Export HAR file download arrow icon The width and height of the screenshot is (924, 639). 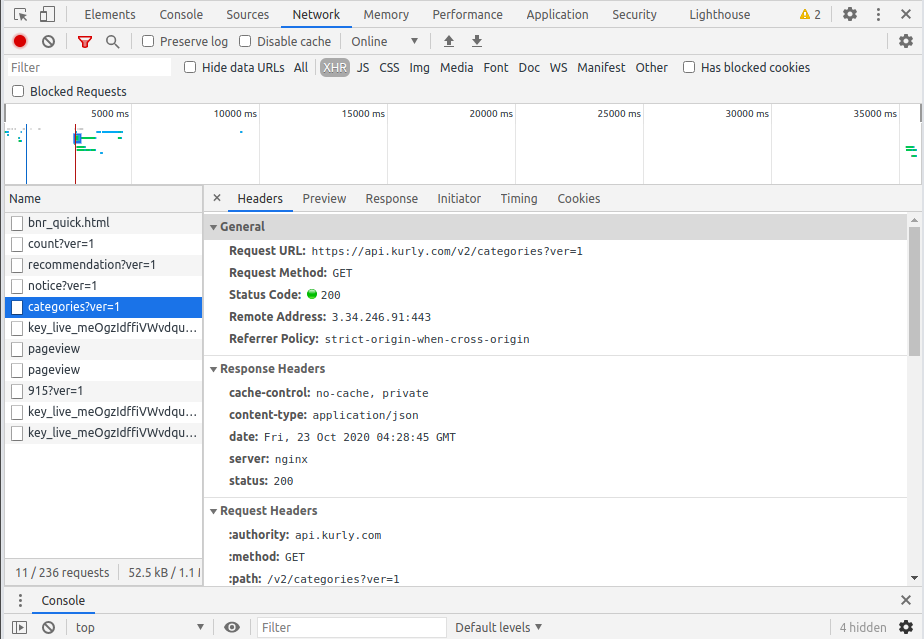click(x=477, y=41)
